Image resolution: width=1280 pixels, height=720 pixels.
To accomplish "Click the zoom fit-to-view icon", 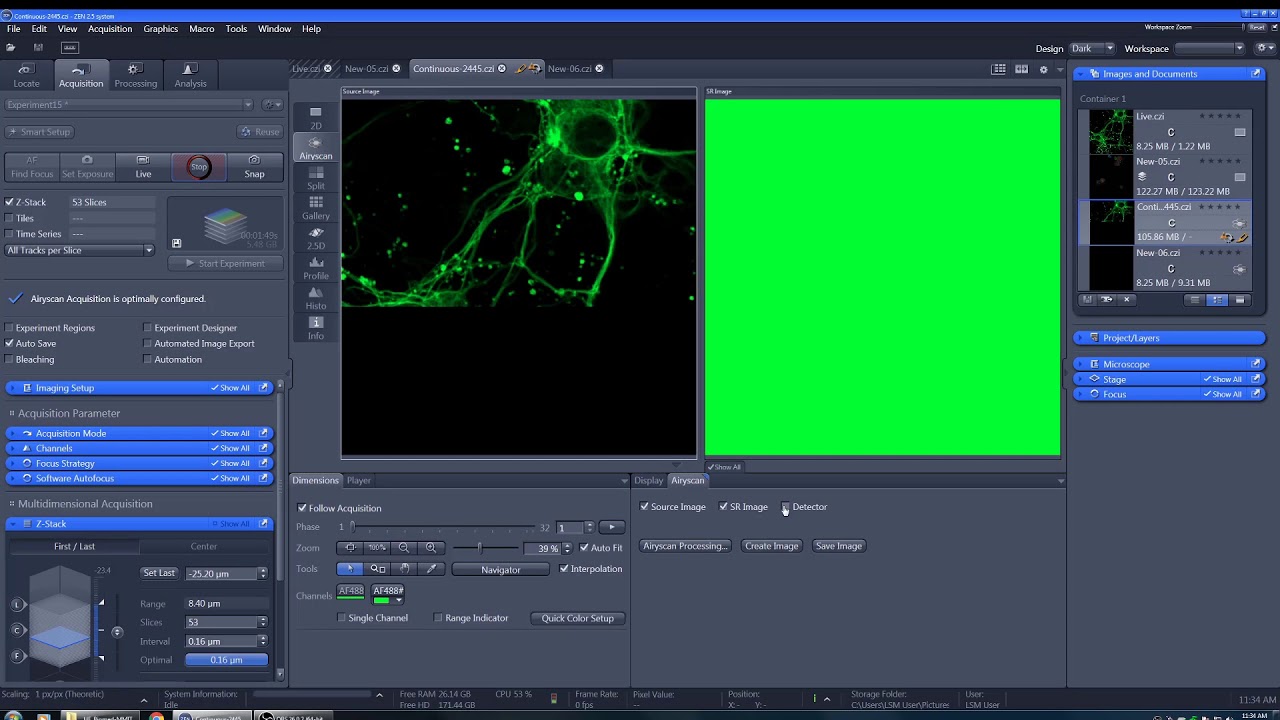I will [x=350, y=548].
